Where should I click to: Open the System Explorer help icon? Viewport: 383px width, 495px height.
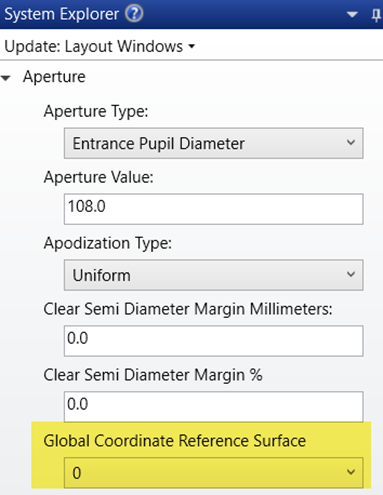[x=134, y=14]
